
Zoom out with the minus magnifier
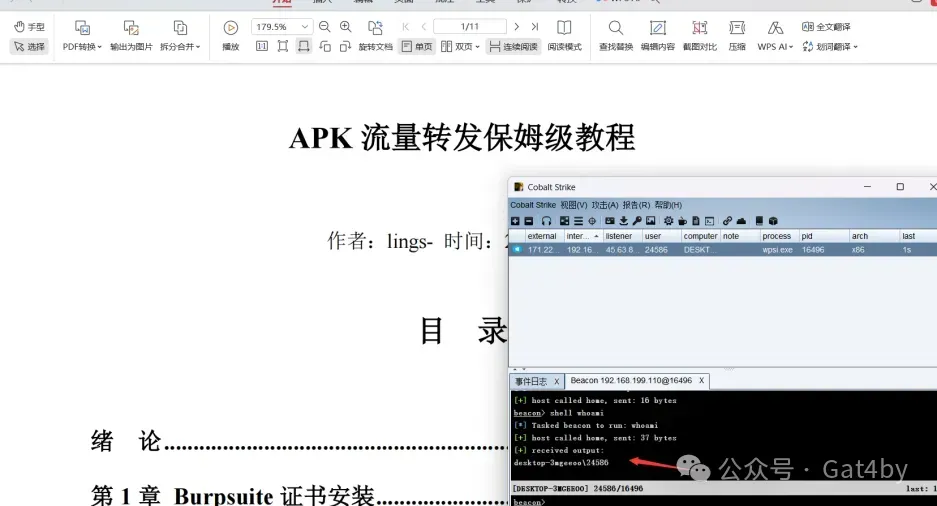(x=324, y=27)
